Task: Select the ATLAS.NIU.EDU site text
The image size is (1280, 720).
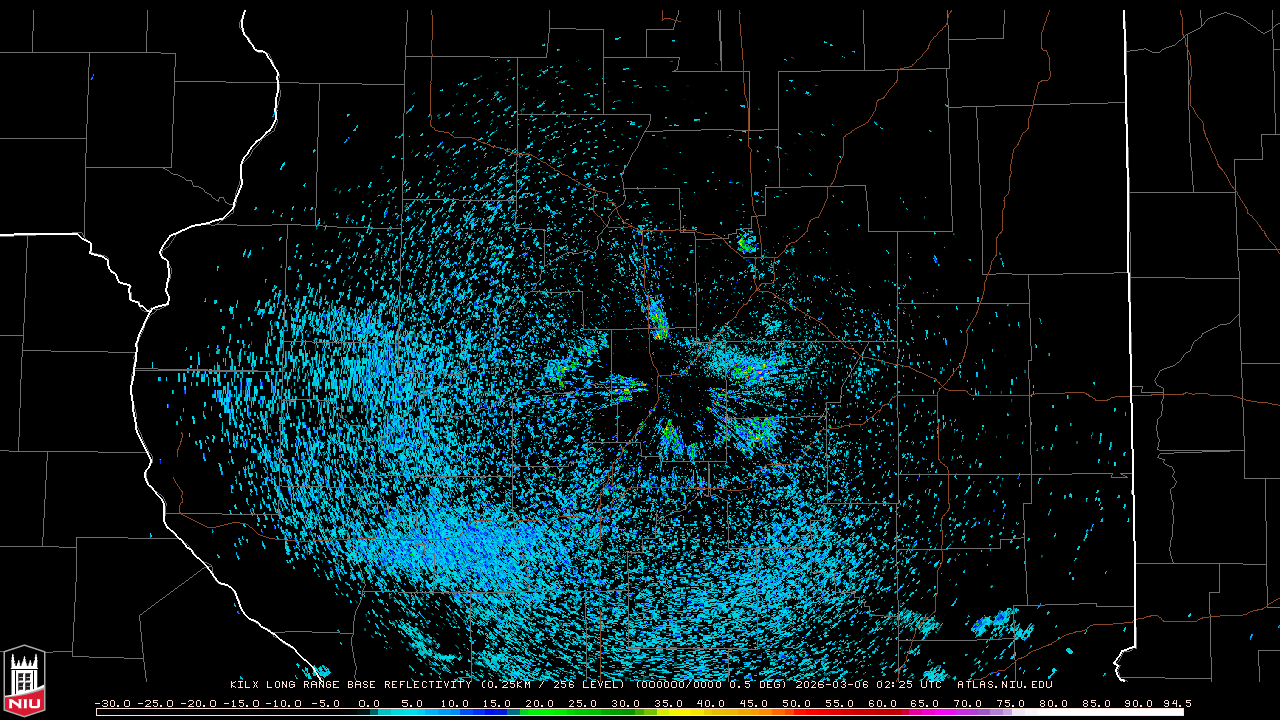Action: click(1004, 685)
